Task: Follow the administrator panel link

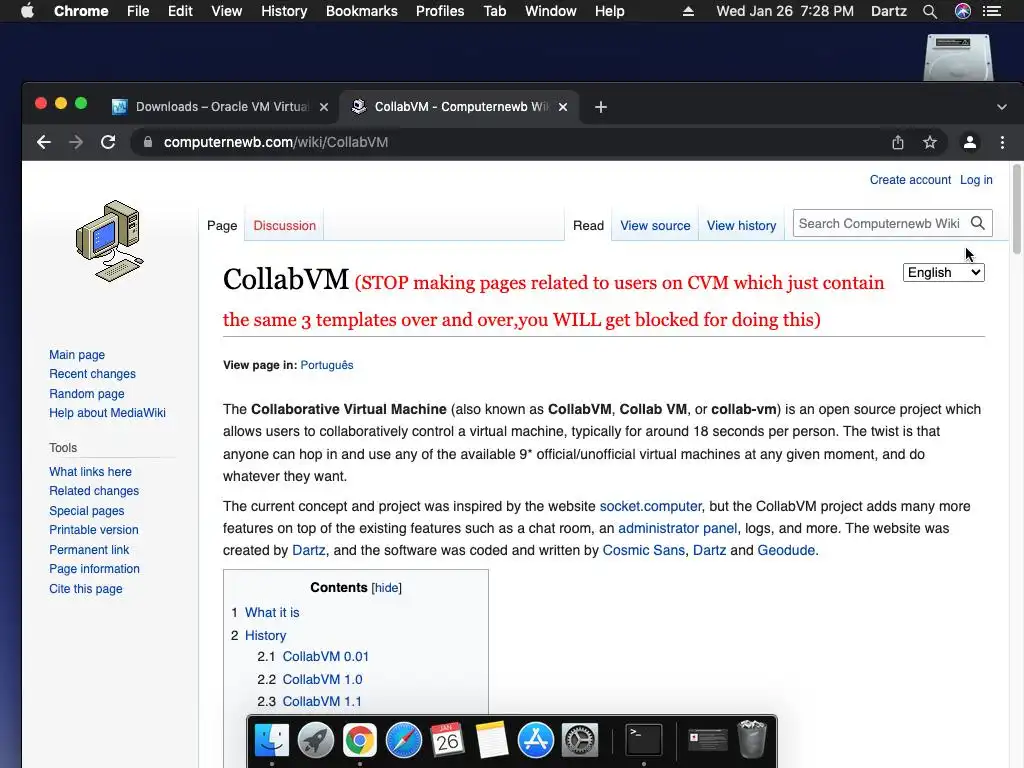Action: click(x=677, y=528)
